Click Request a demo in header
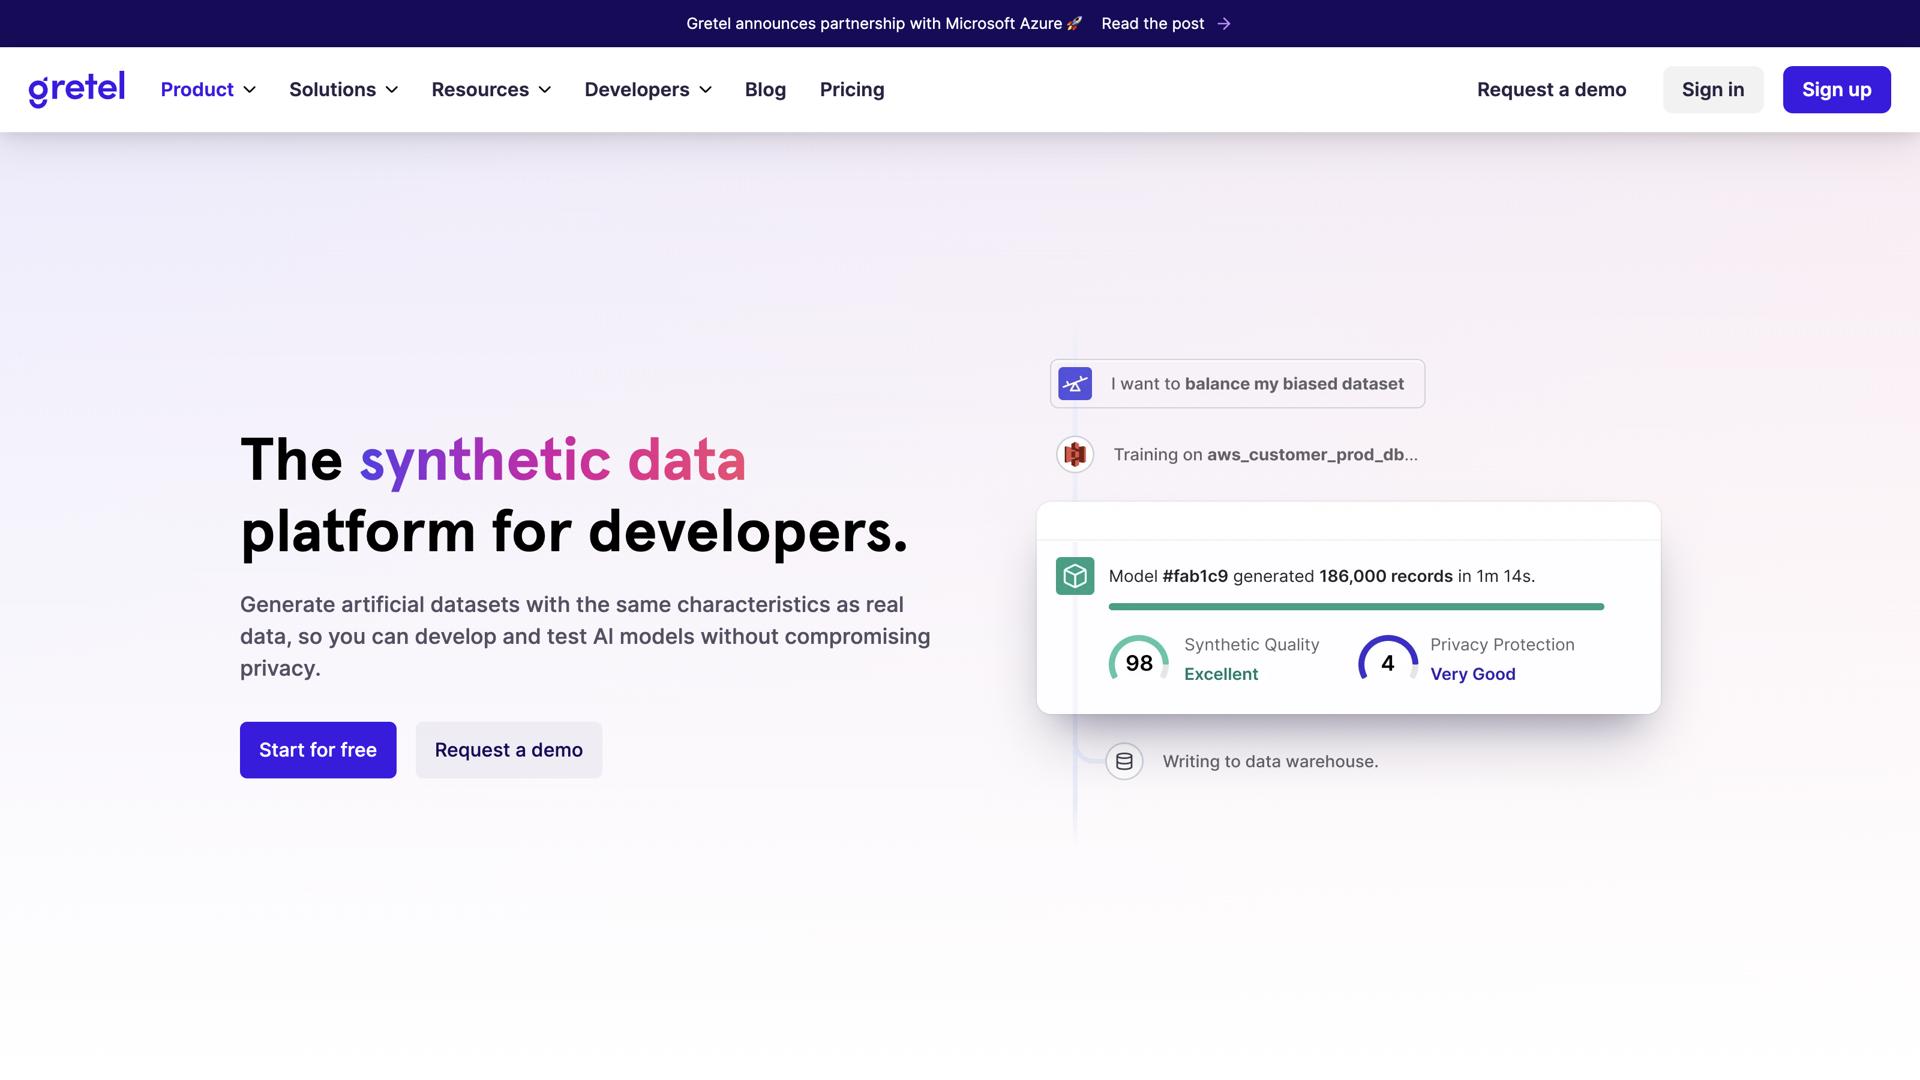The height and width of the screenshot is (1080, 1920). click(1551, 90)
